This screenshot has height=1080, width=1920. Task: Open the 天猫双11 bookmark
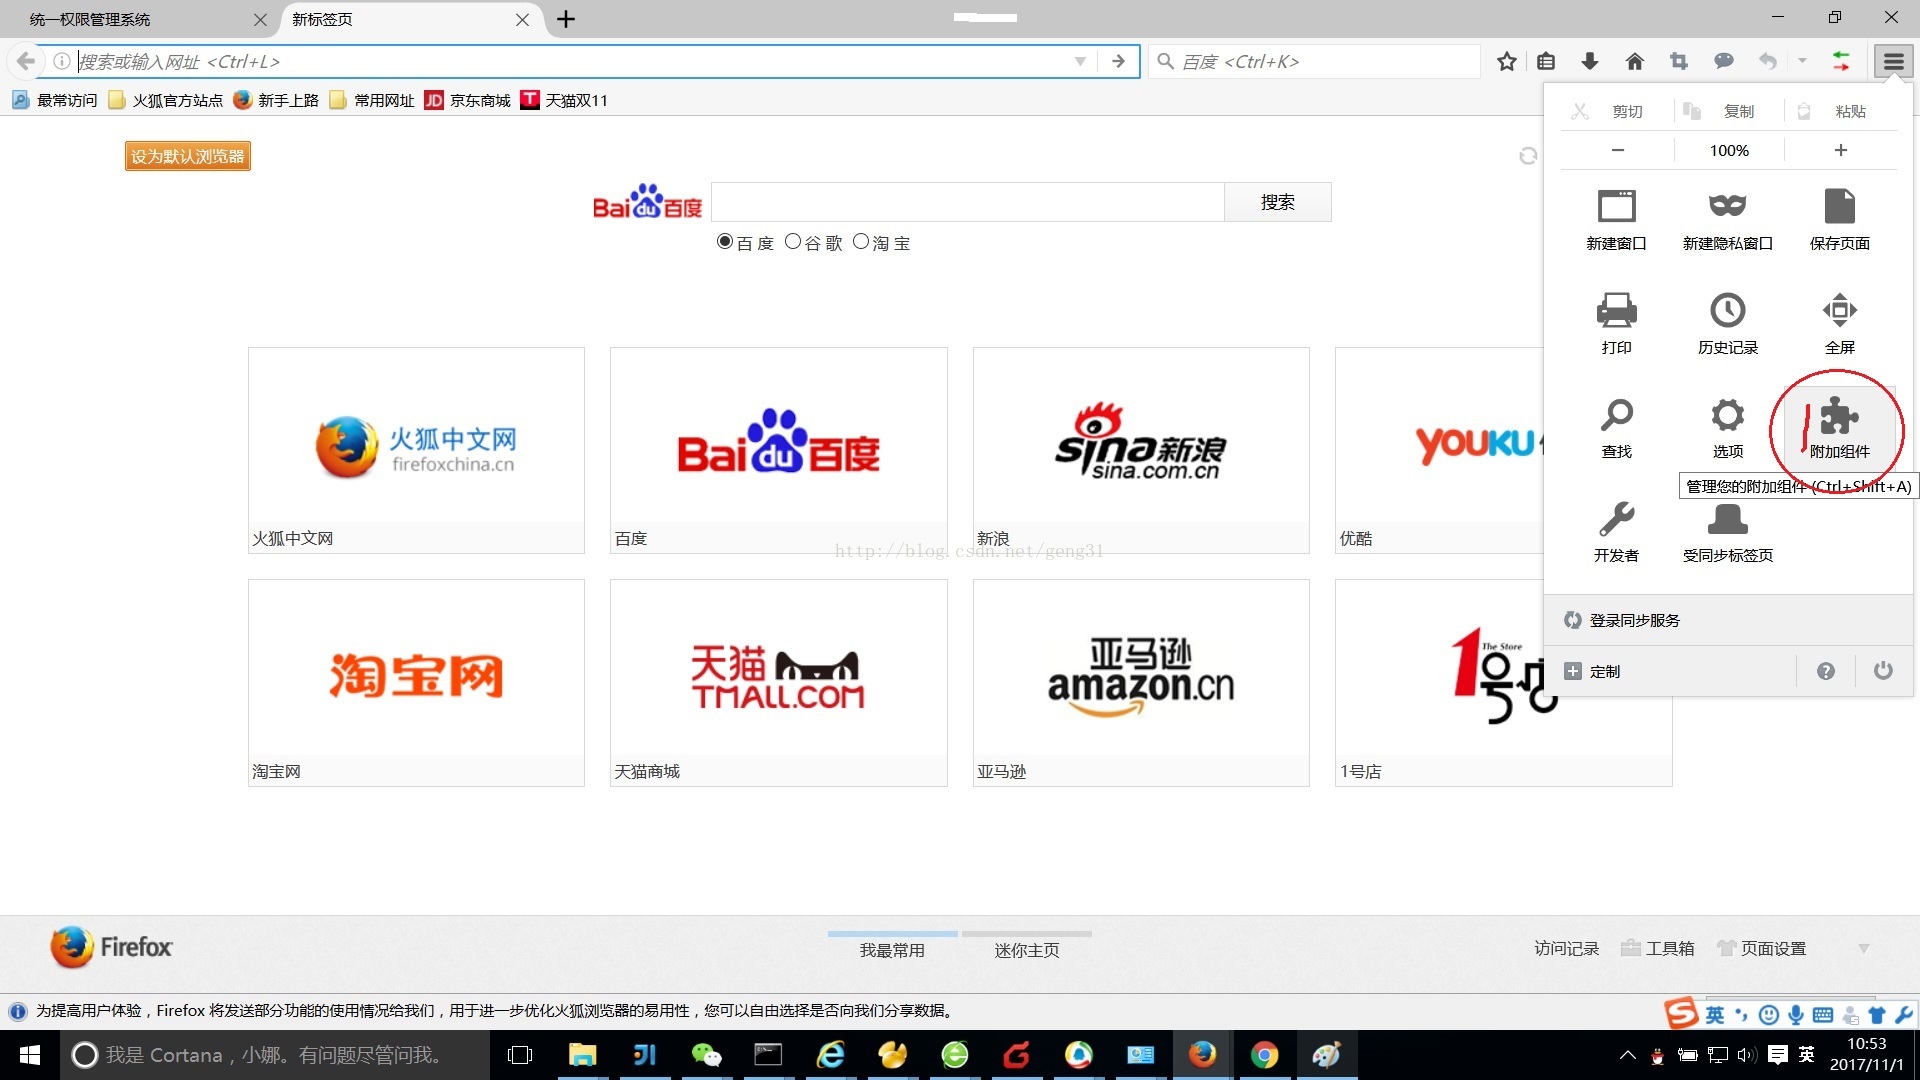565,100
